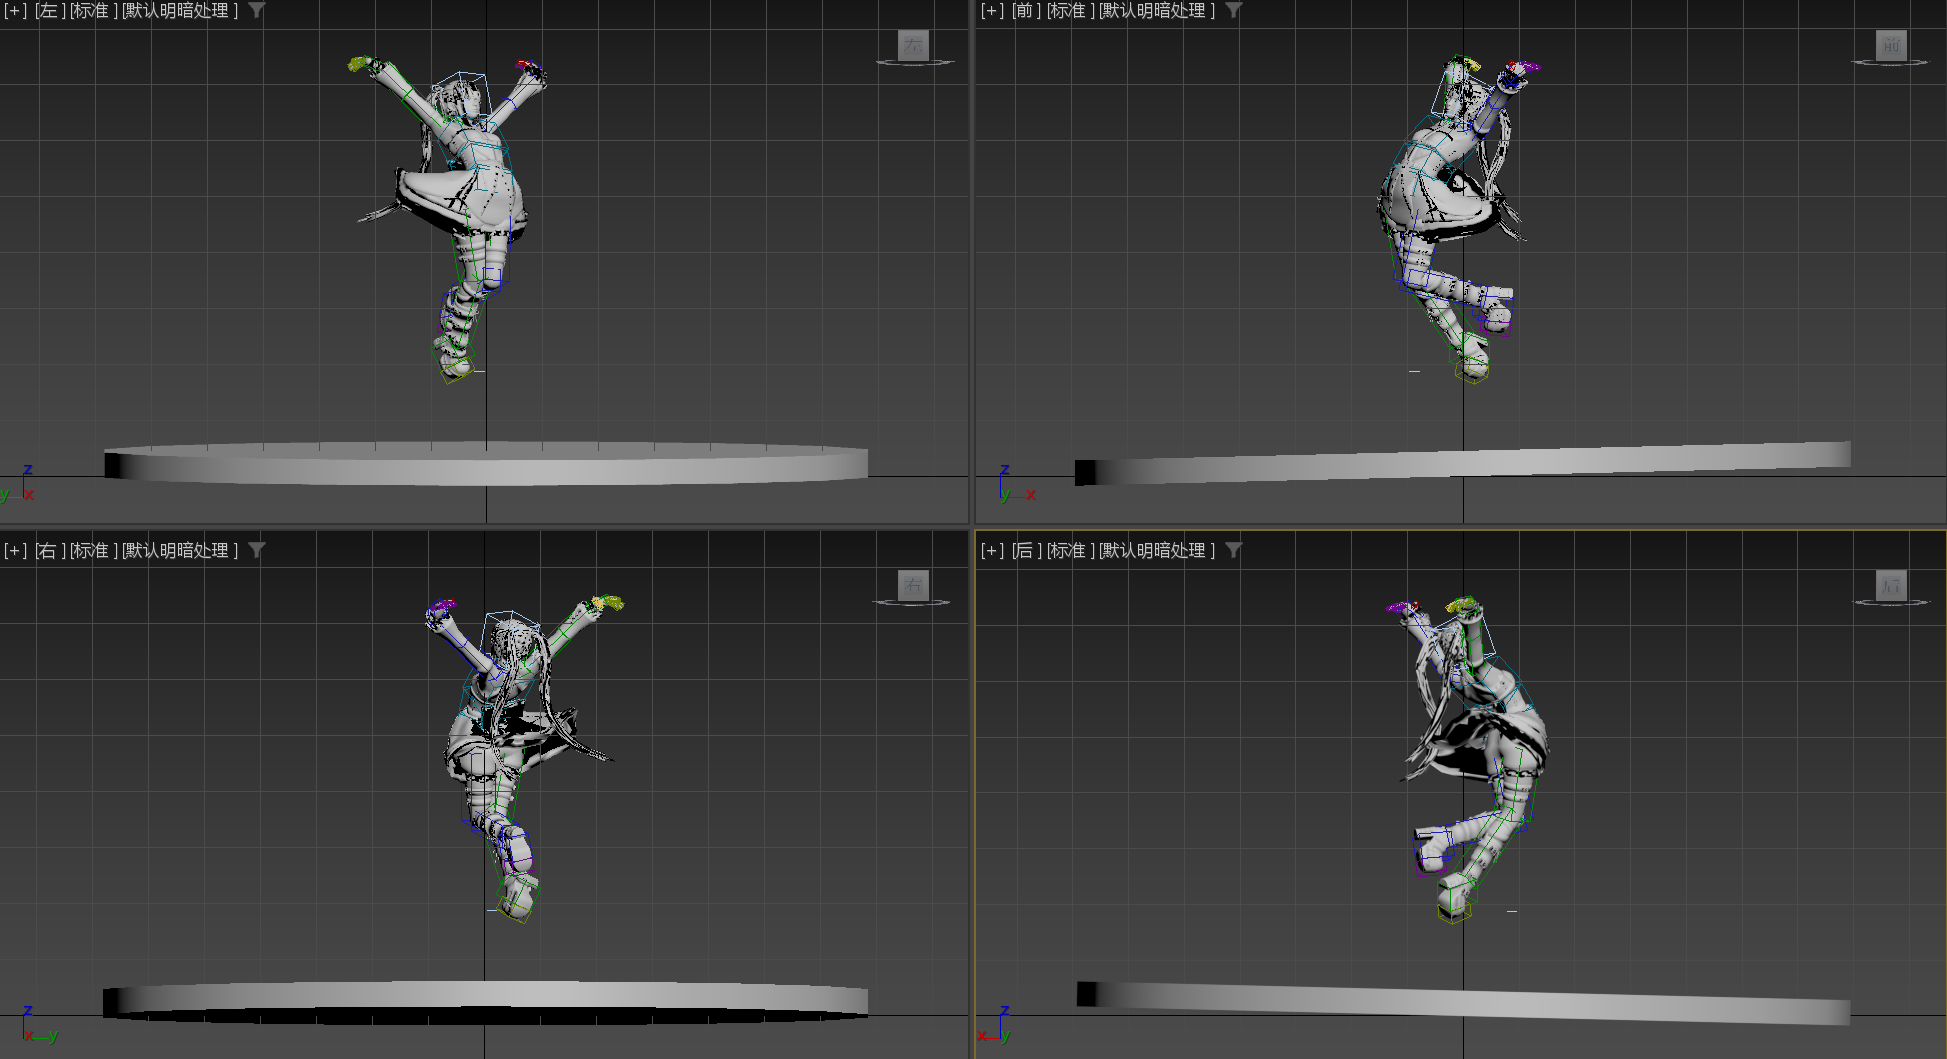Click the filter funnel icon in the 左 viewport
Screen dimensions: 1947x1059
[x=257, y=11]
